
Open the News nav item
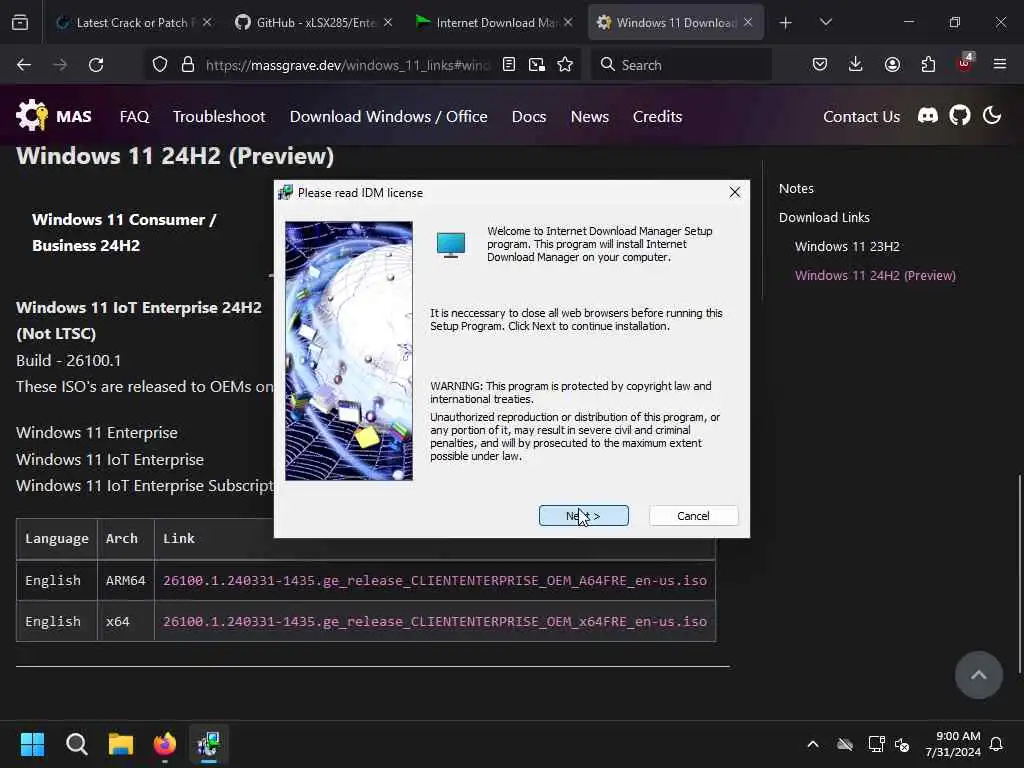[x=590, y=116]
